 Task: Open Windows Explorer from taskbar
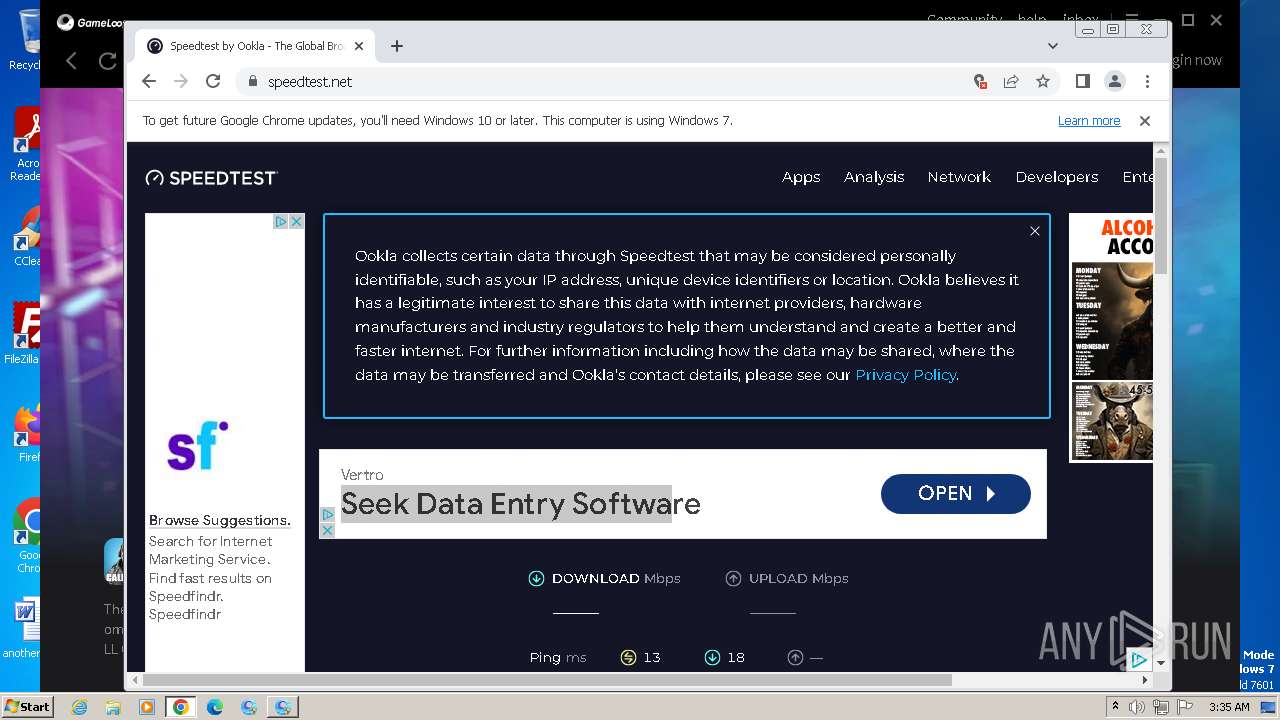113,707
